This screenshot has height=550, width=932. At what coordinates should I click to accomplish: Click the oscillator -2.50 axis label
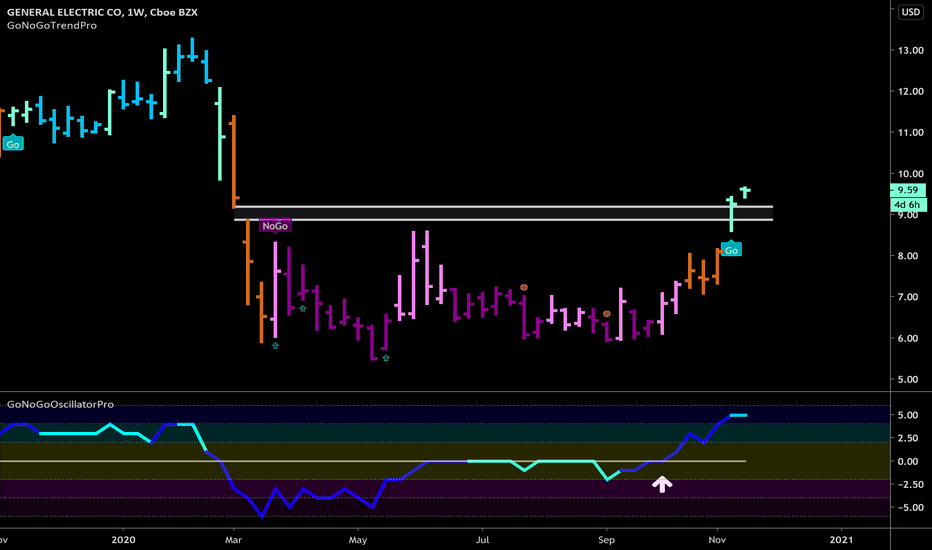click(911, 485)
